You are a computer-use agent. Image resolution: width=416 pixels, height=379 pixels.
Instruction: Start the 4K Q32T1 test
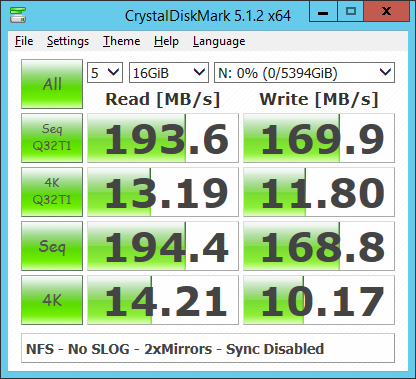point(52,192)
